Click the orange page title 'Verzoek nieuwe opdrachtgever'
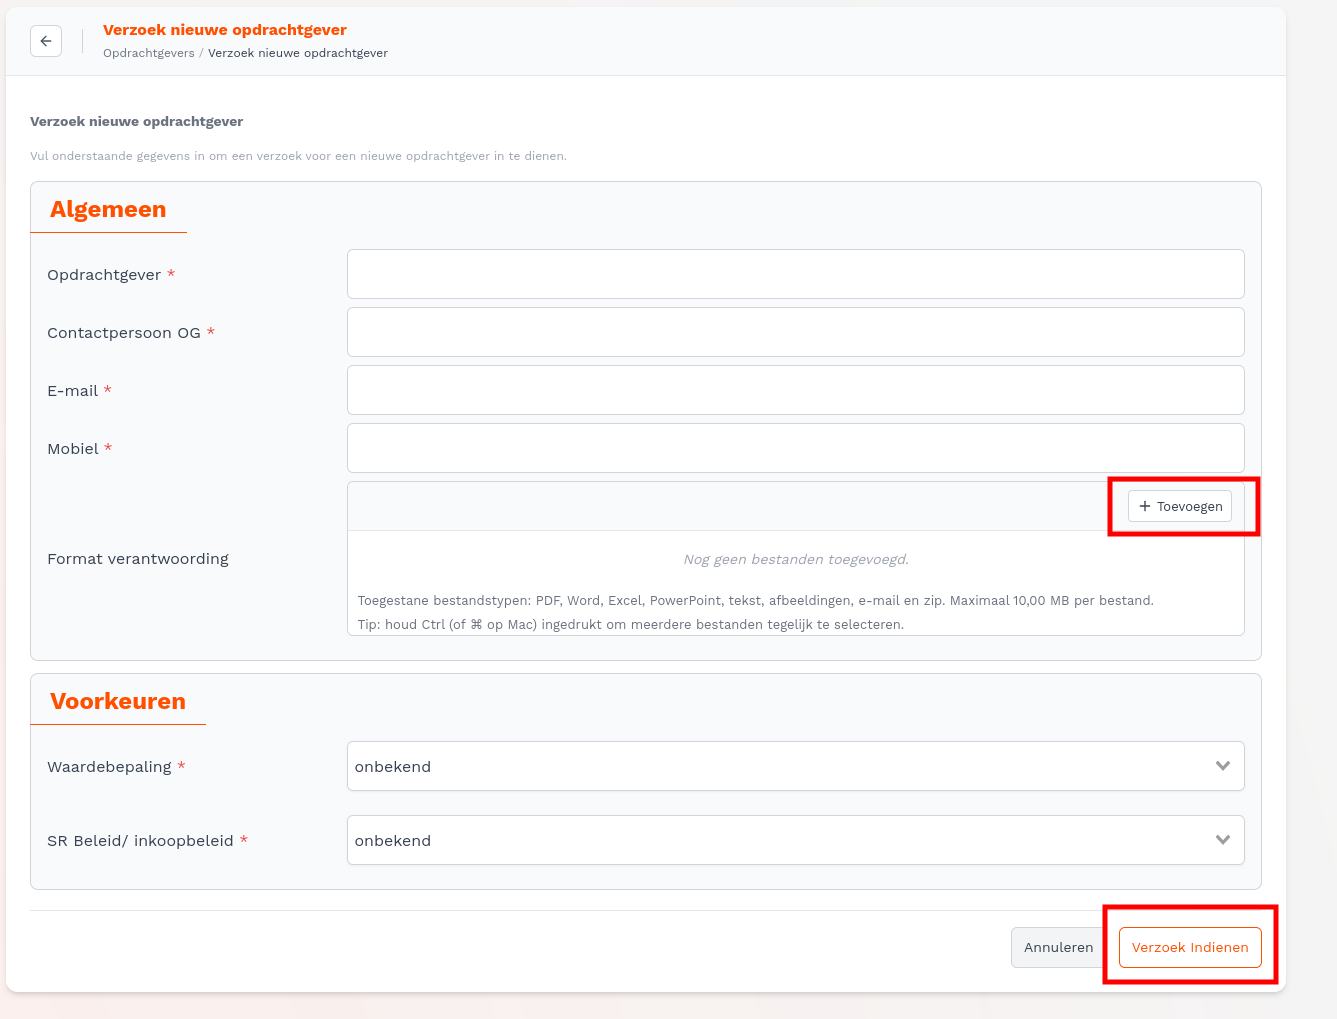Image resolution: width=1337 pixels, height=1019 pixels. pyautogui.click(x=225, y=30)
